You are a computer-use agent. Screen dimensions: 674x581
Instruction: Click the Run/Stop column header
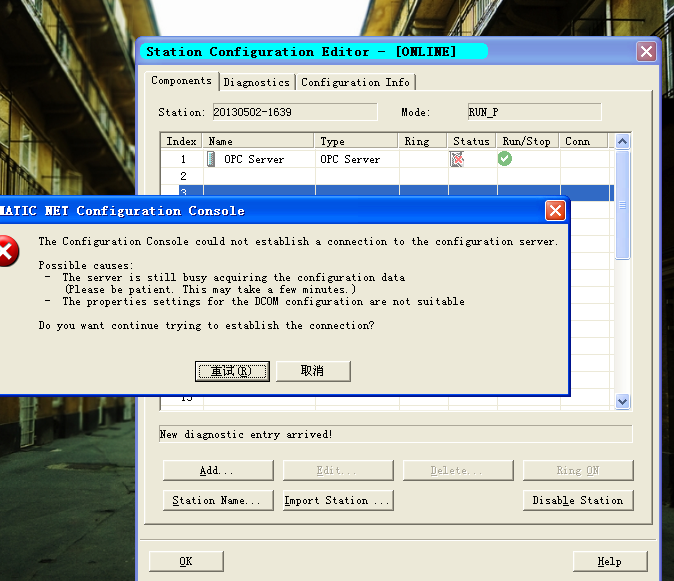(x=527, y=141)
